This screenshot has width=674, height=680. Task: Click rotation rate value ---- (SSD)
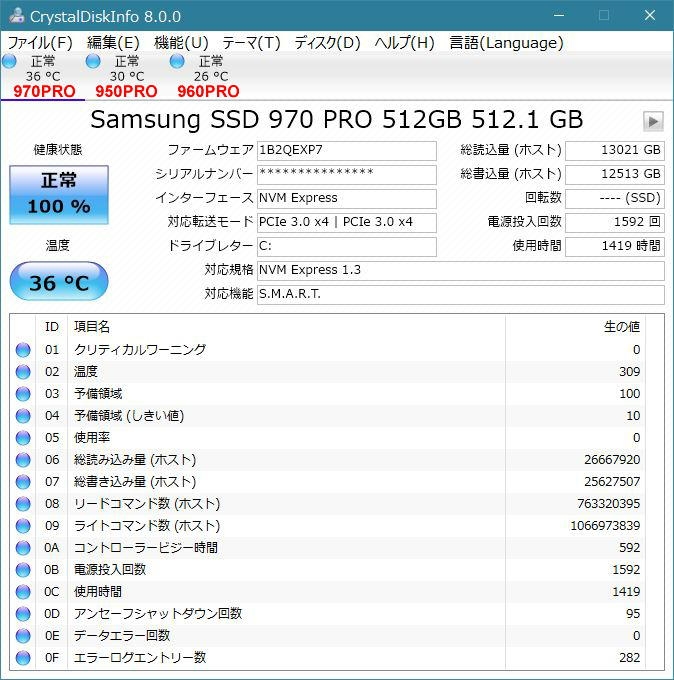[x=615, y=199]
